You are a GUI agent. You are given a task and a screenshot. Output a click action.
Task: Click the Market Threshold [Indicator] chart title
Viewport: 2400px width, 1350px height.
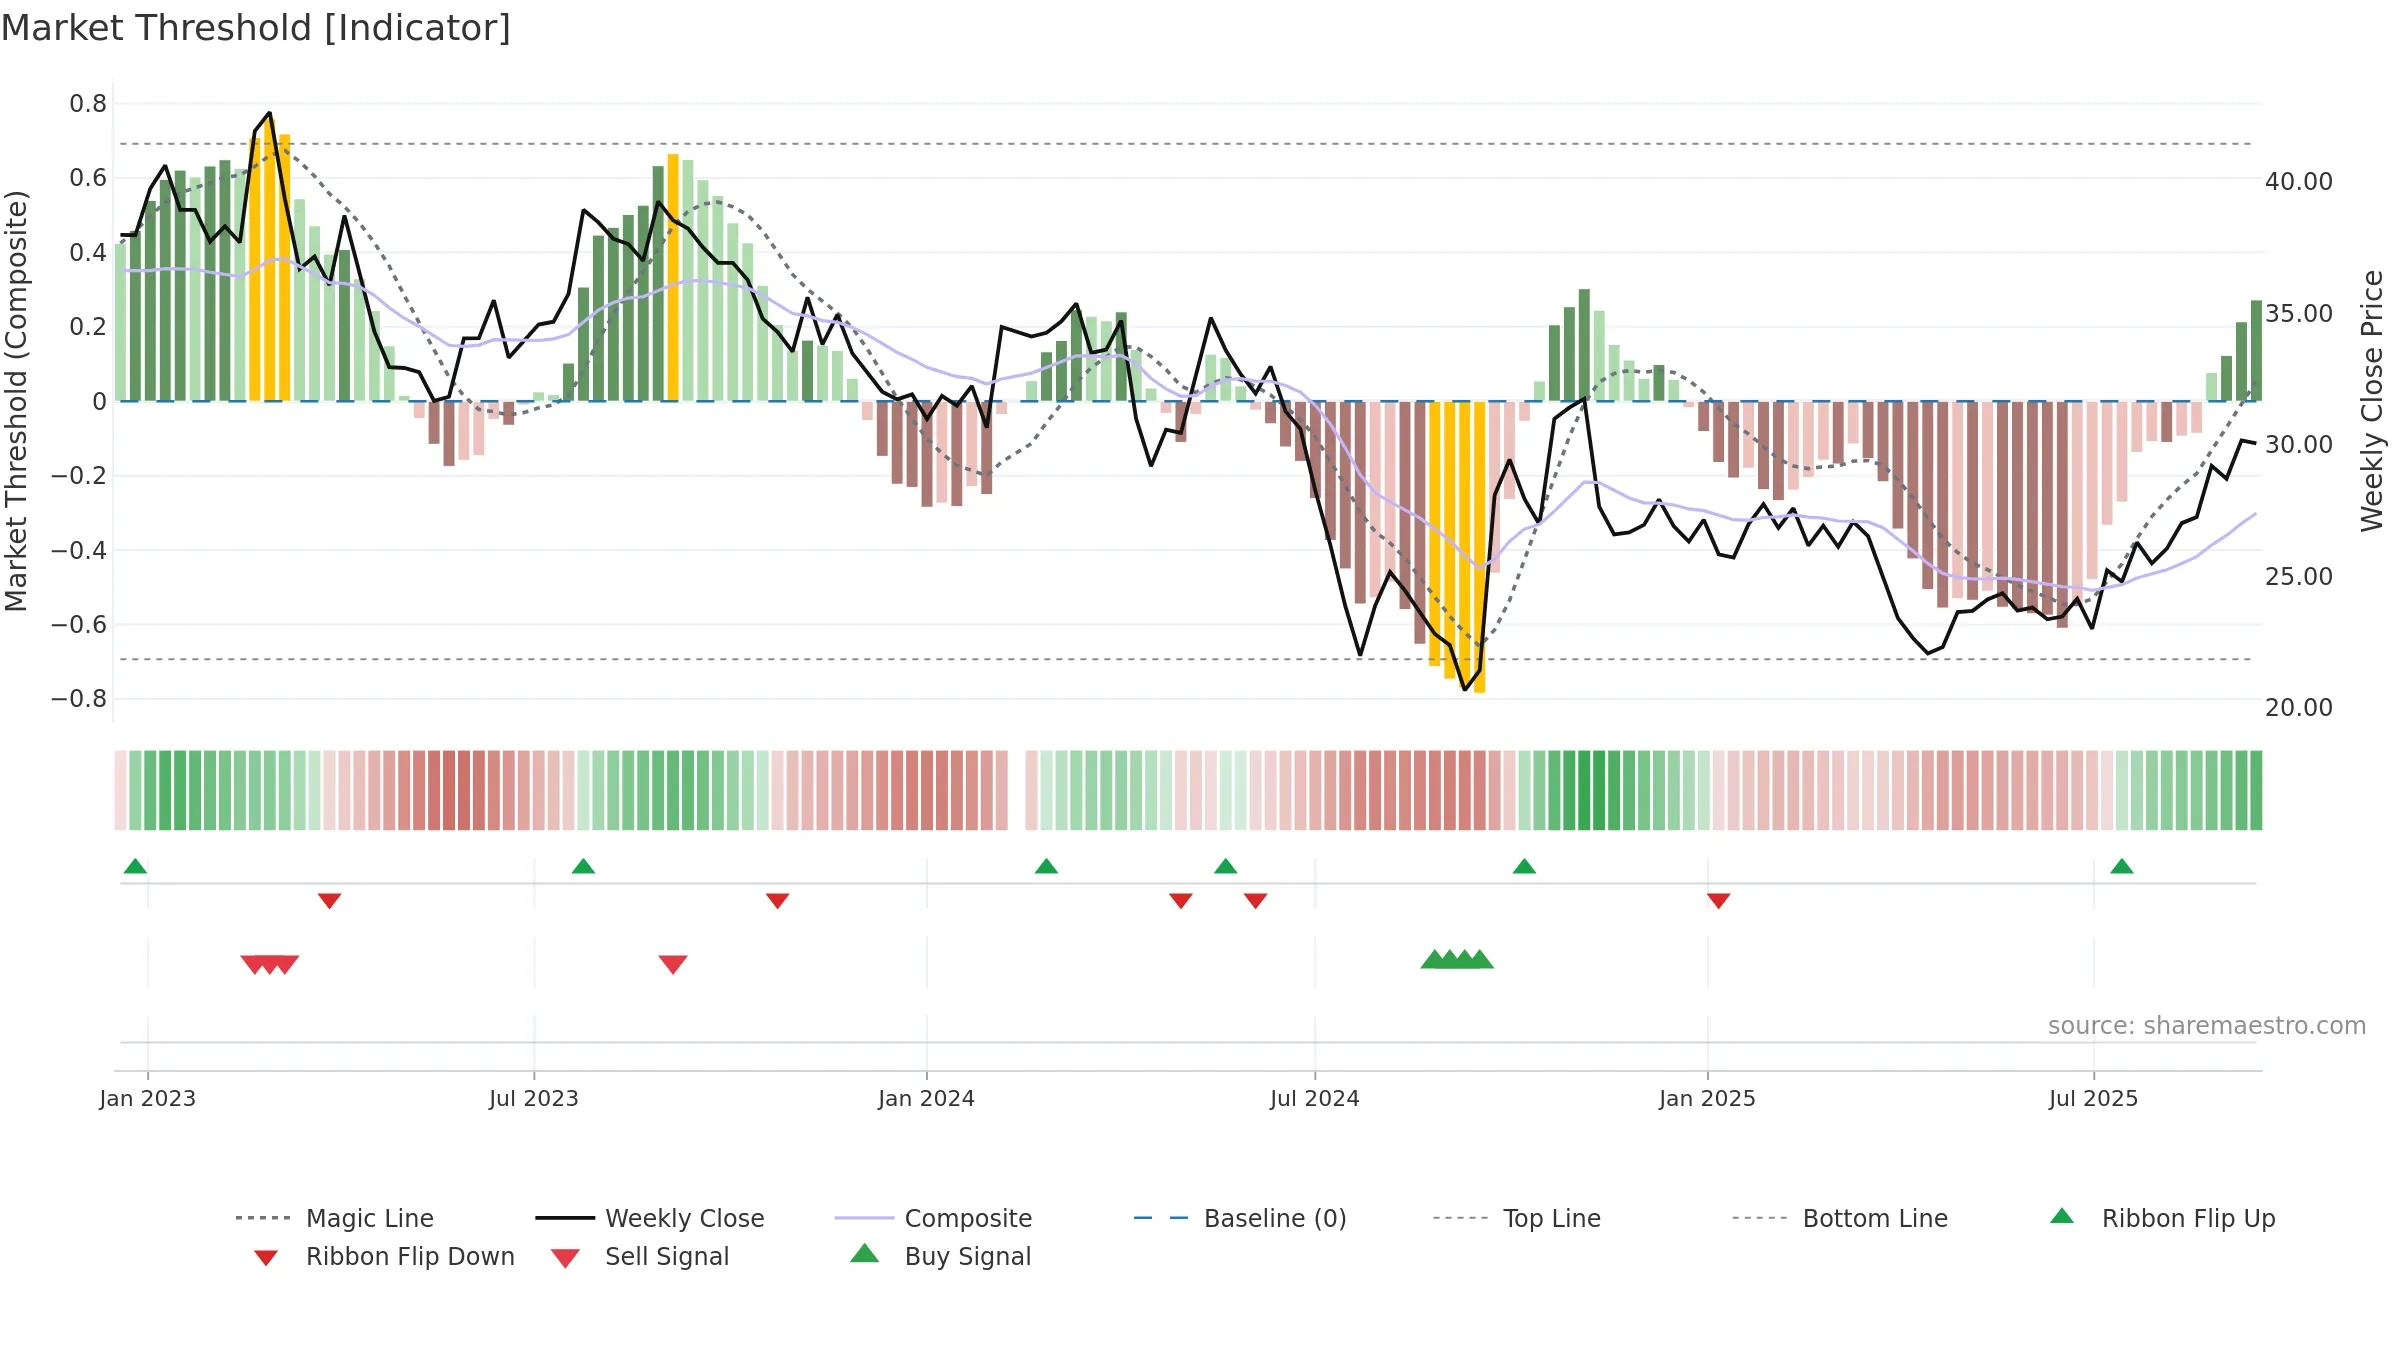click(x=256, y=28)
